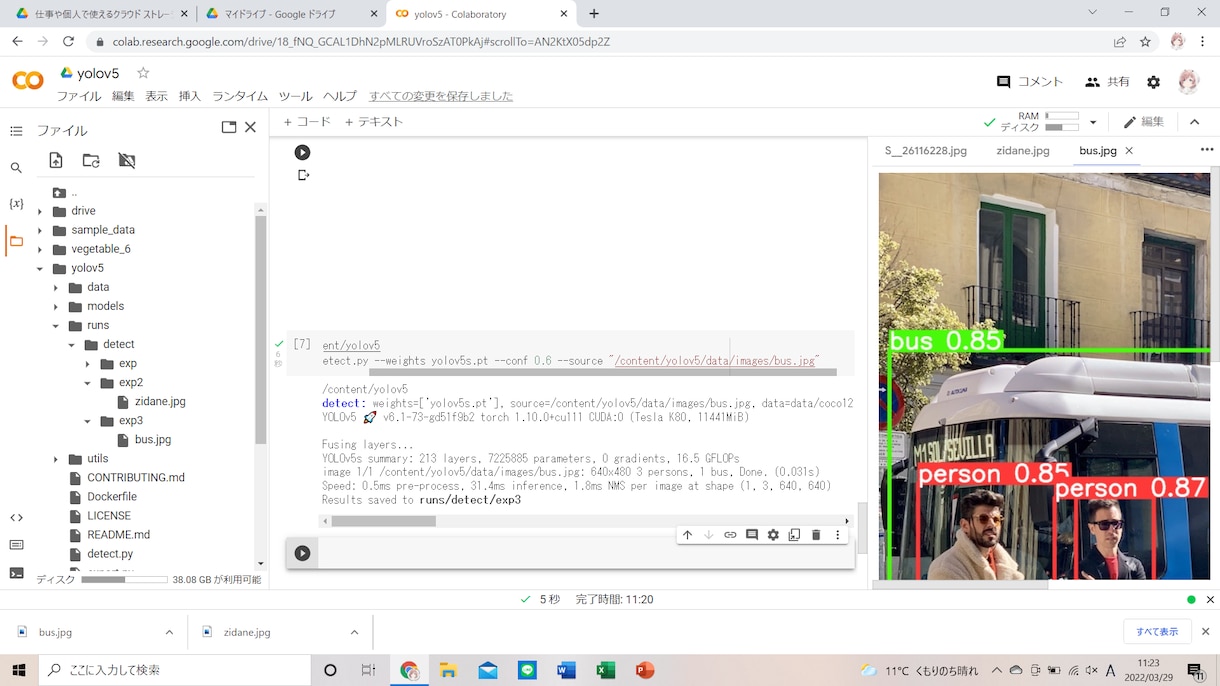Open the ファイル menu
The image size is (1220, 686).
click(79, 96)
